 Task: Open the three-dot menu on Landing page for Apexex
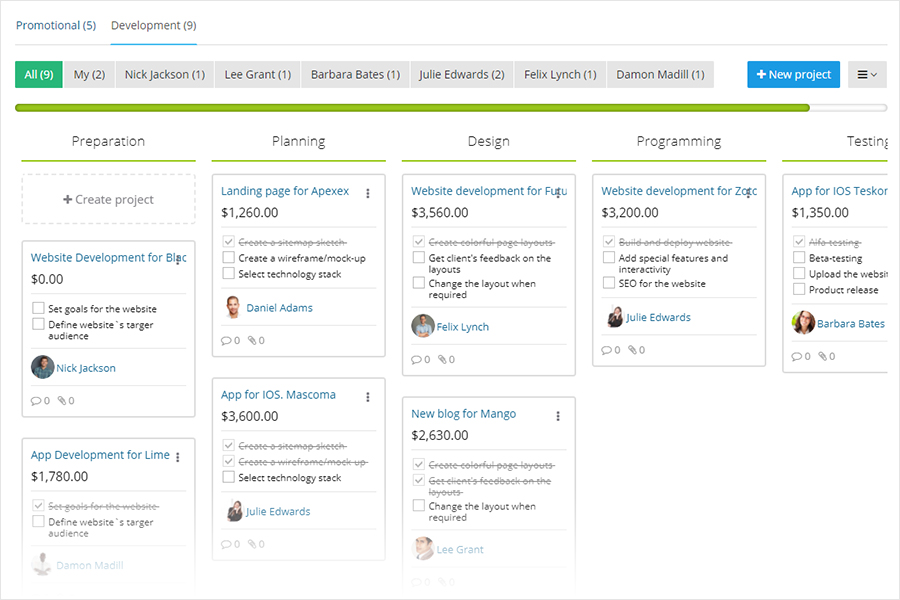(367, 191)
